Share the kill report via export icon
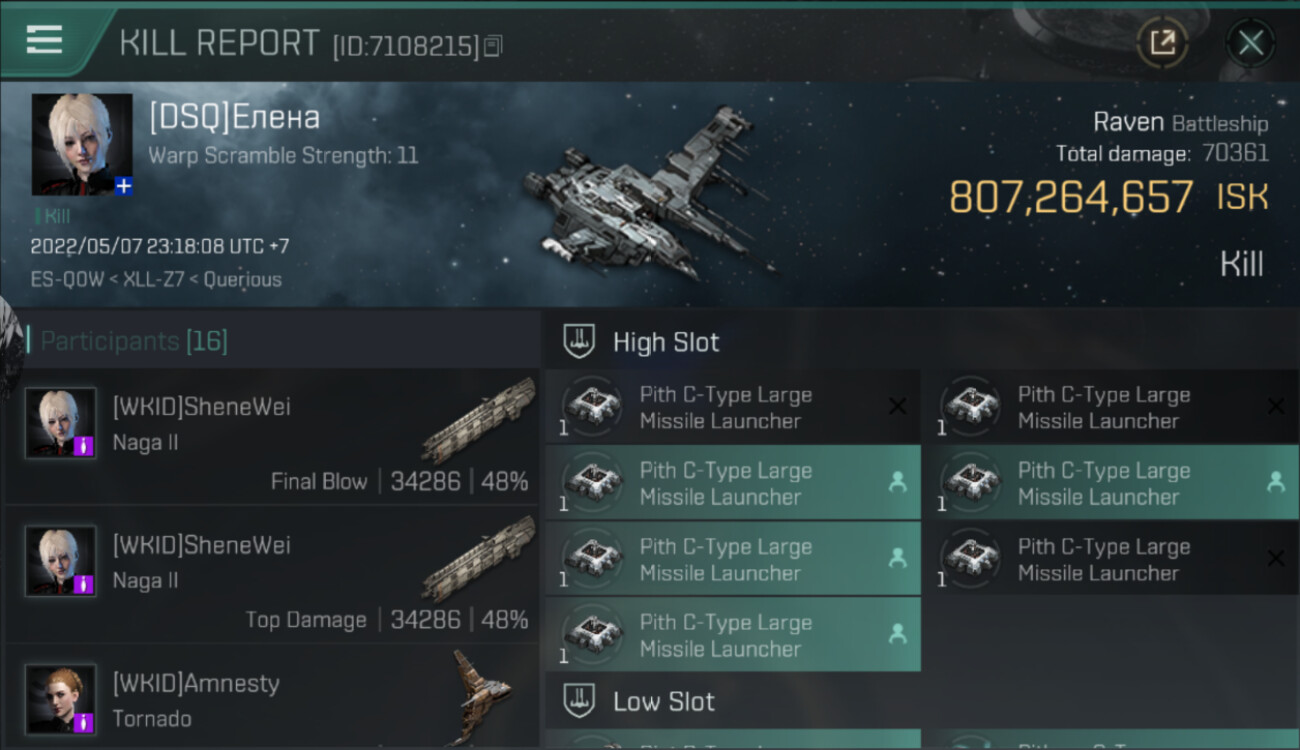 1162,43
